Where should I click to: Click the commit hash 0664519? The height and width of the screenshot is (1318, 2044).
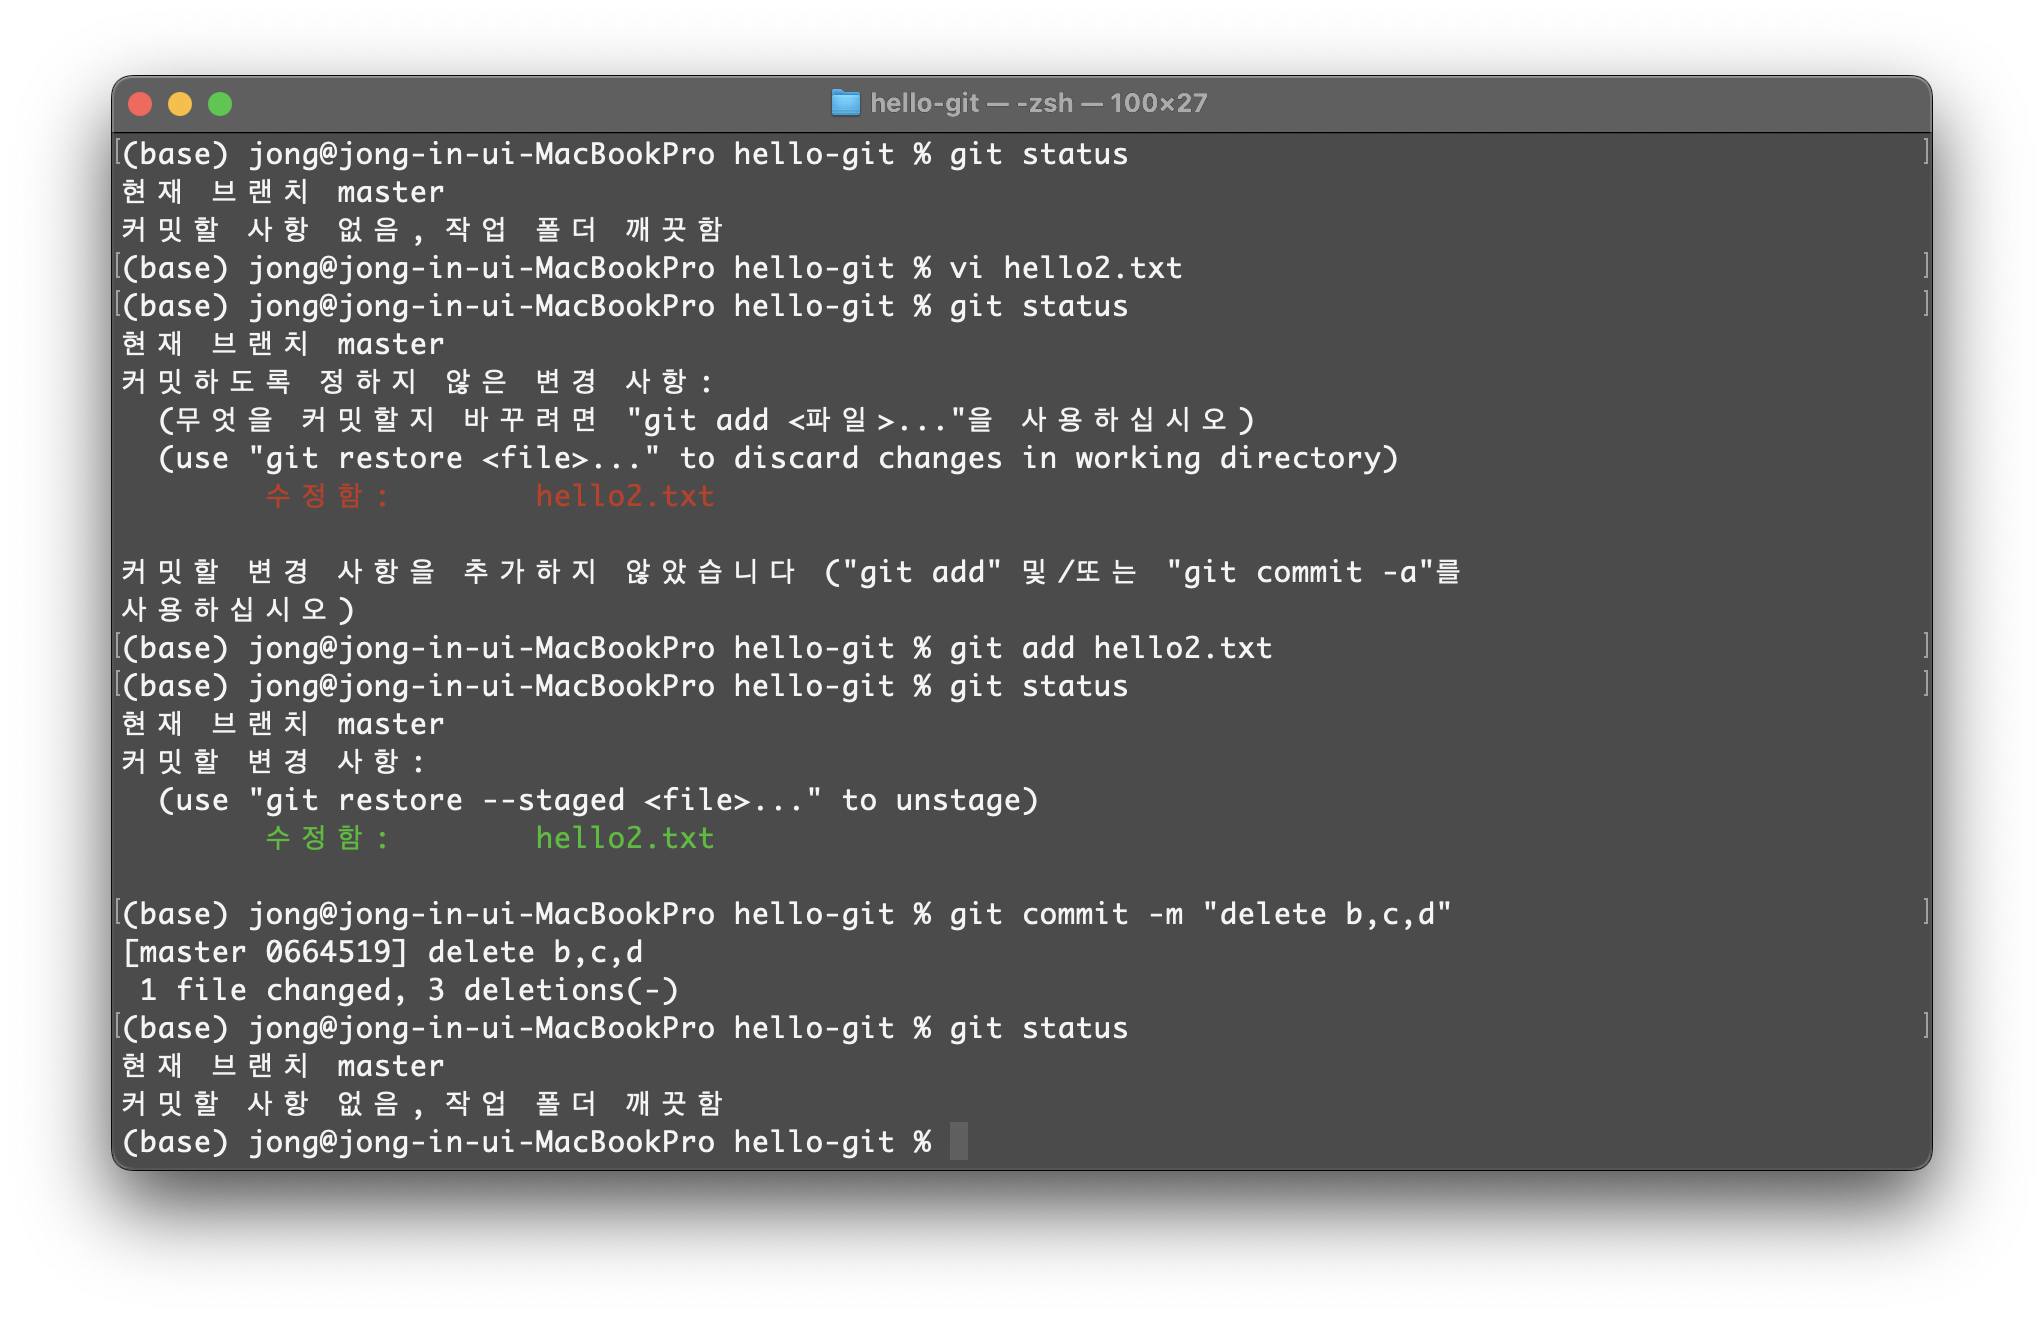point(328,952)
